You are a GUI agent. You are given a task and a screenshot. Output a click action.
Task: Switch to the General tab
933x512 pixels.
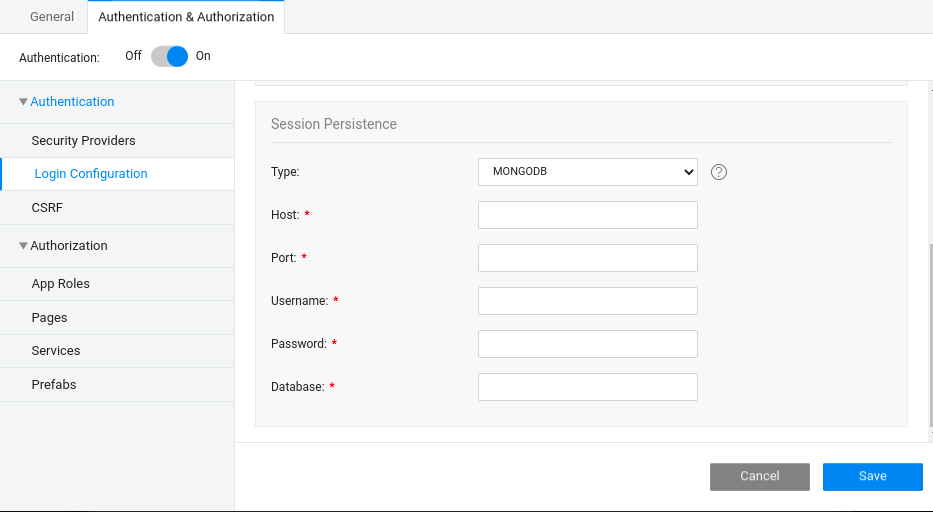(x=52, y=17)
